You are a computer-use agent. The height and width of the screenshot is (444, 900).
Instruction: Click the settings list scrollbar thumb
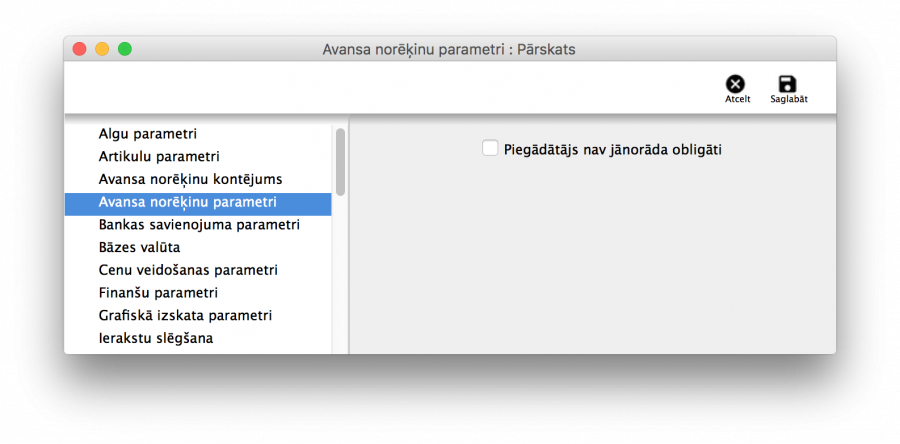(x=340, y=162)
